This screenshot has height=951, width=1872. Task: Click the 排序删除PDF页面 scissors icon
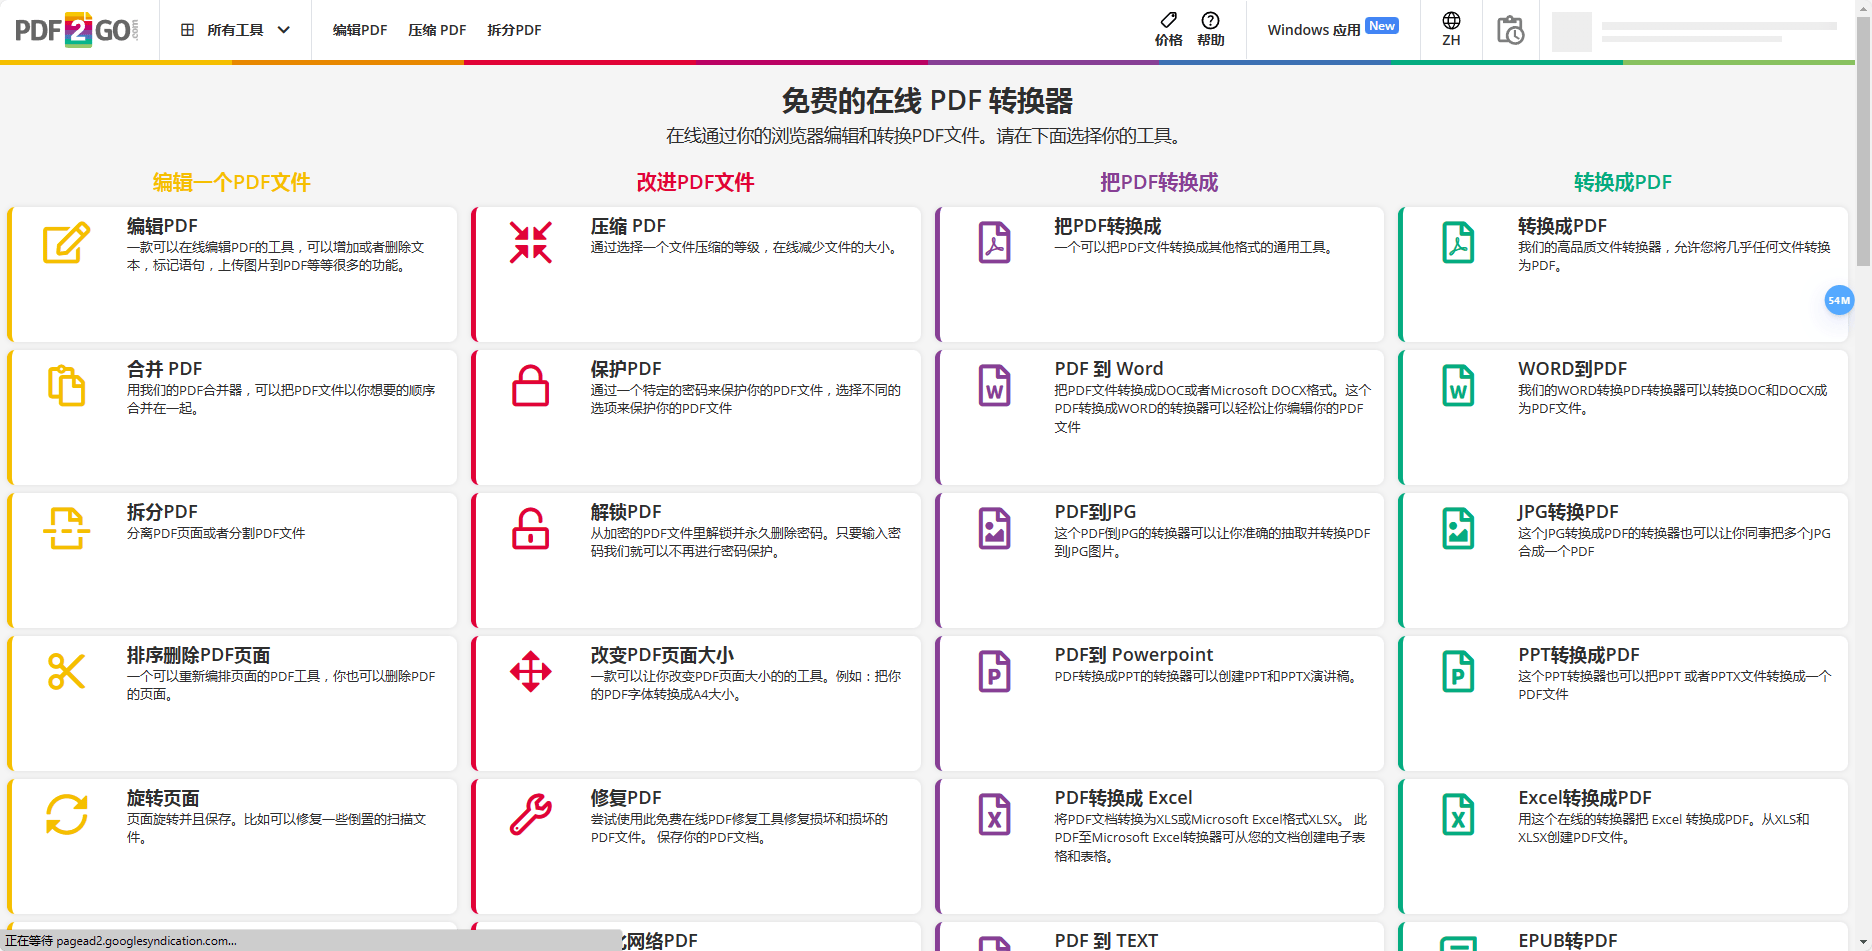coord(65,672)
